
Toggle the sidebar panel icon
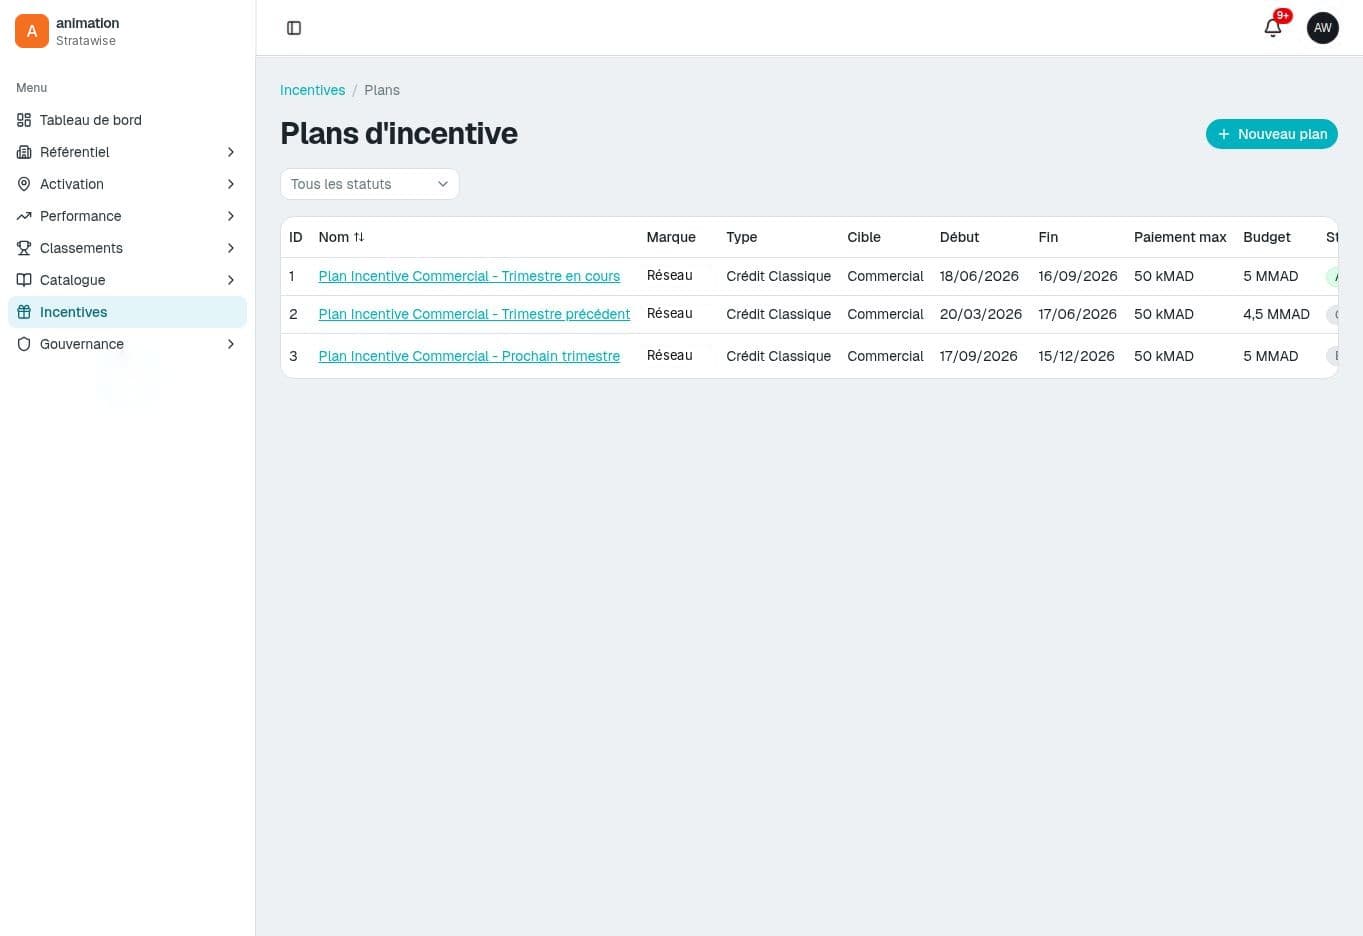pos(294,28)
